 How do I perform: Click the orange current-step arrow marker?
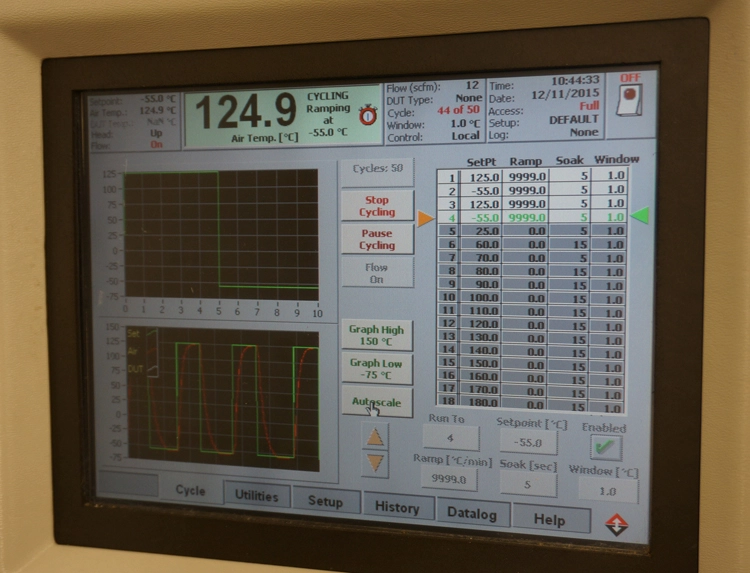(x=425, y=218)
